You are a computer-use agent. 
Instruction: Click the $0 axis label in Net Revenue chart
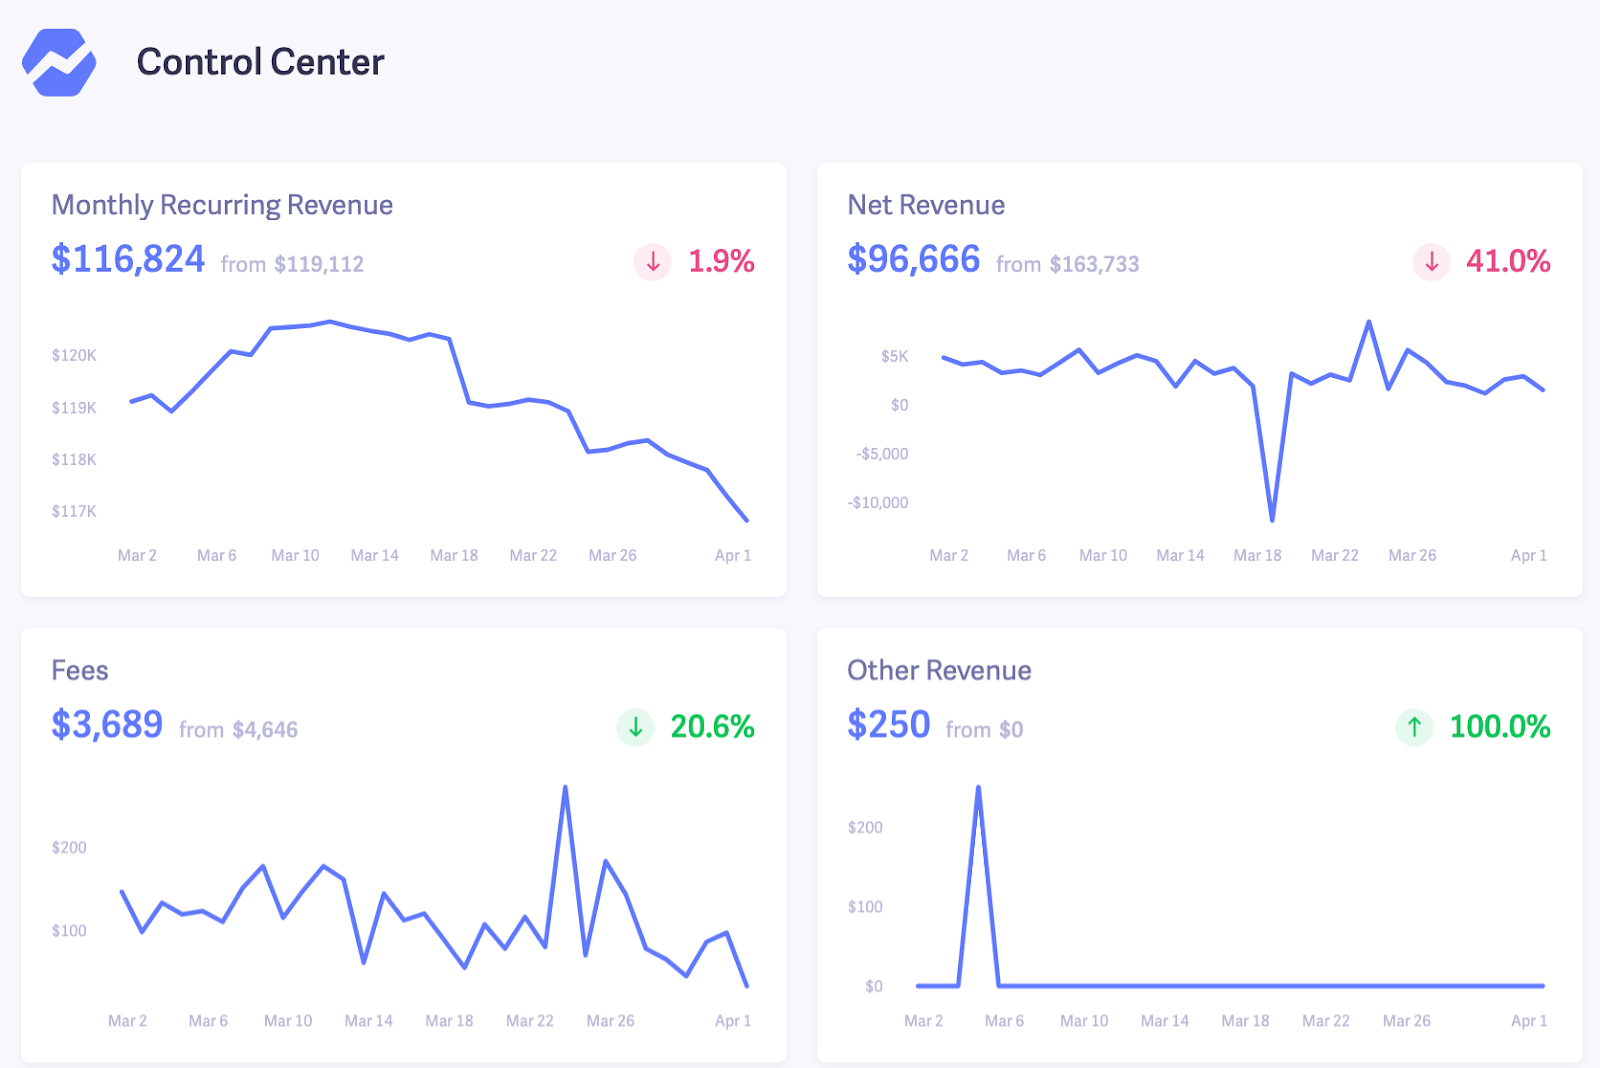899,405
